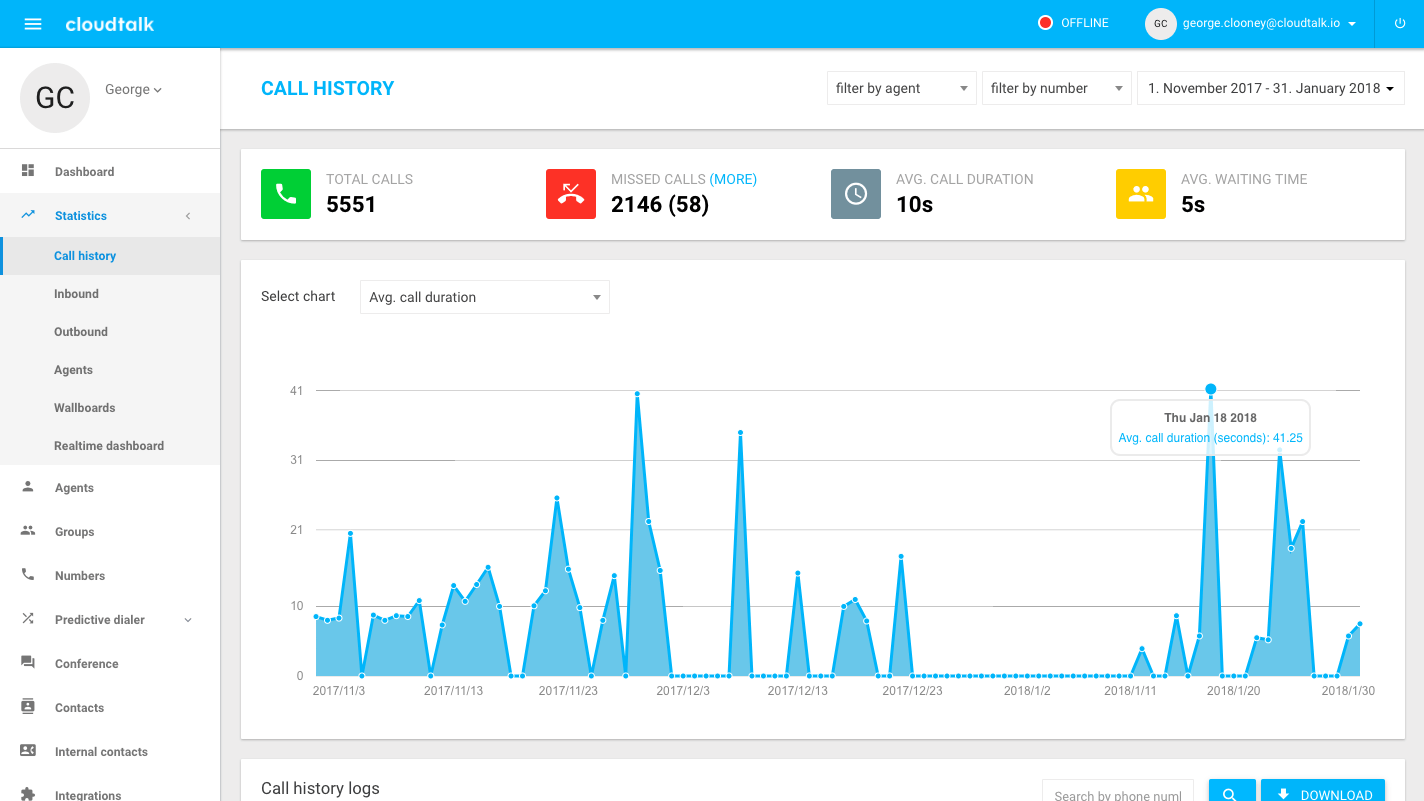Open the hamburger navigation menu
1424x801 pixels.
tap(33, 24)
